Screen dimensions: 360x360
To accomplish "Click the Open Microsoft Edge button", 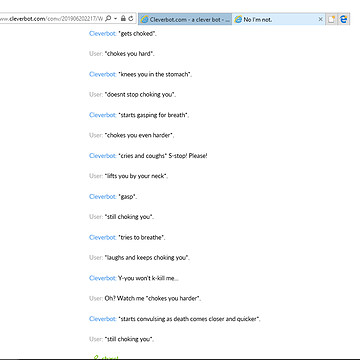I will [343, 19].
